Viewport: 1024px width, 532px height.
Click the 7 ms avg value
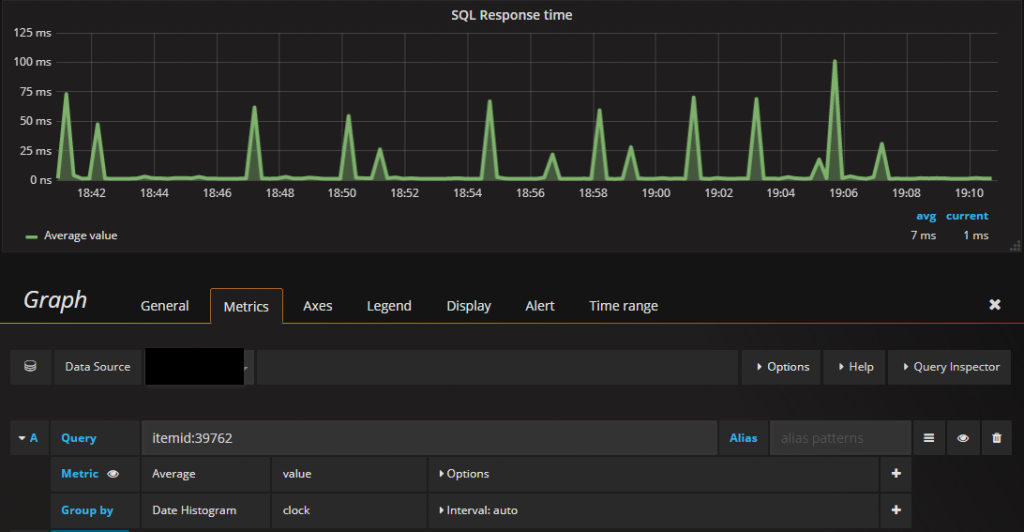coord(923,236)
